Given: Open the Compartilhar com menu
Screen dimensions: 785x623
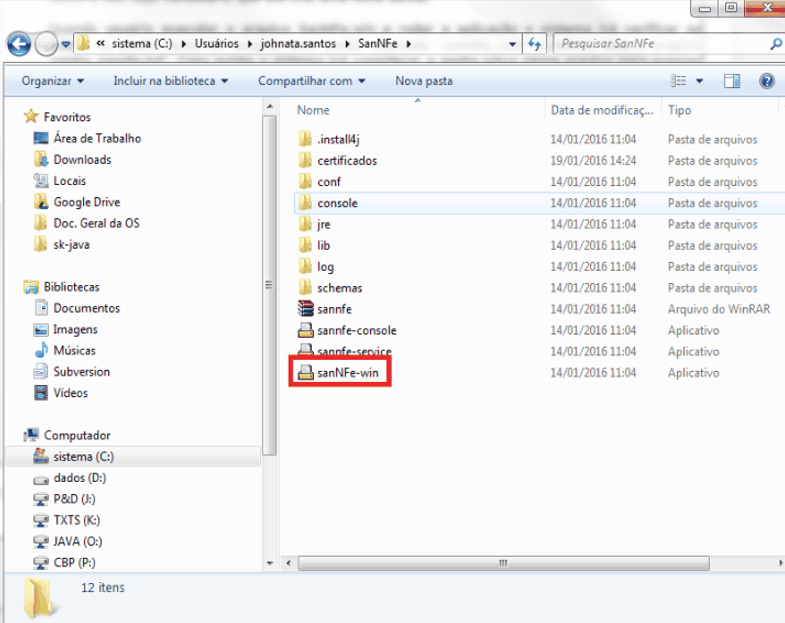Looking at the screenshot, I should coord(311,81).
